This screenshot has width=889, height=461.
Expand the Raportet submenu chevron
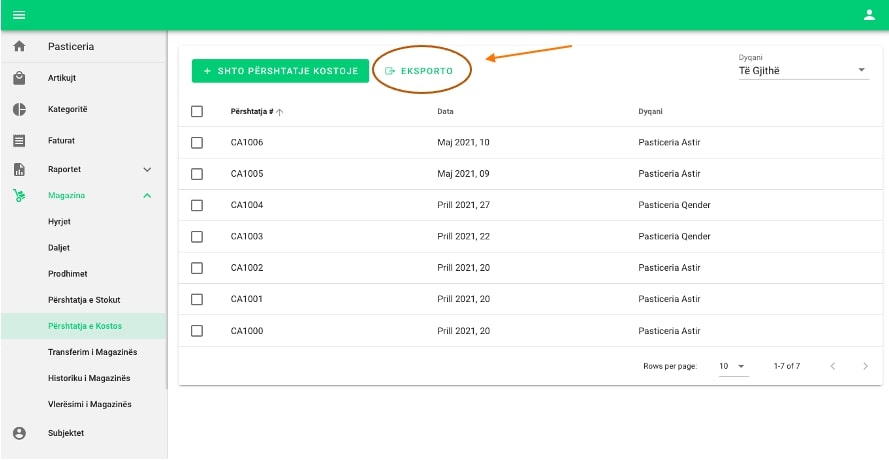(x=147, y=170)
